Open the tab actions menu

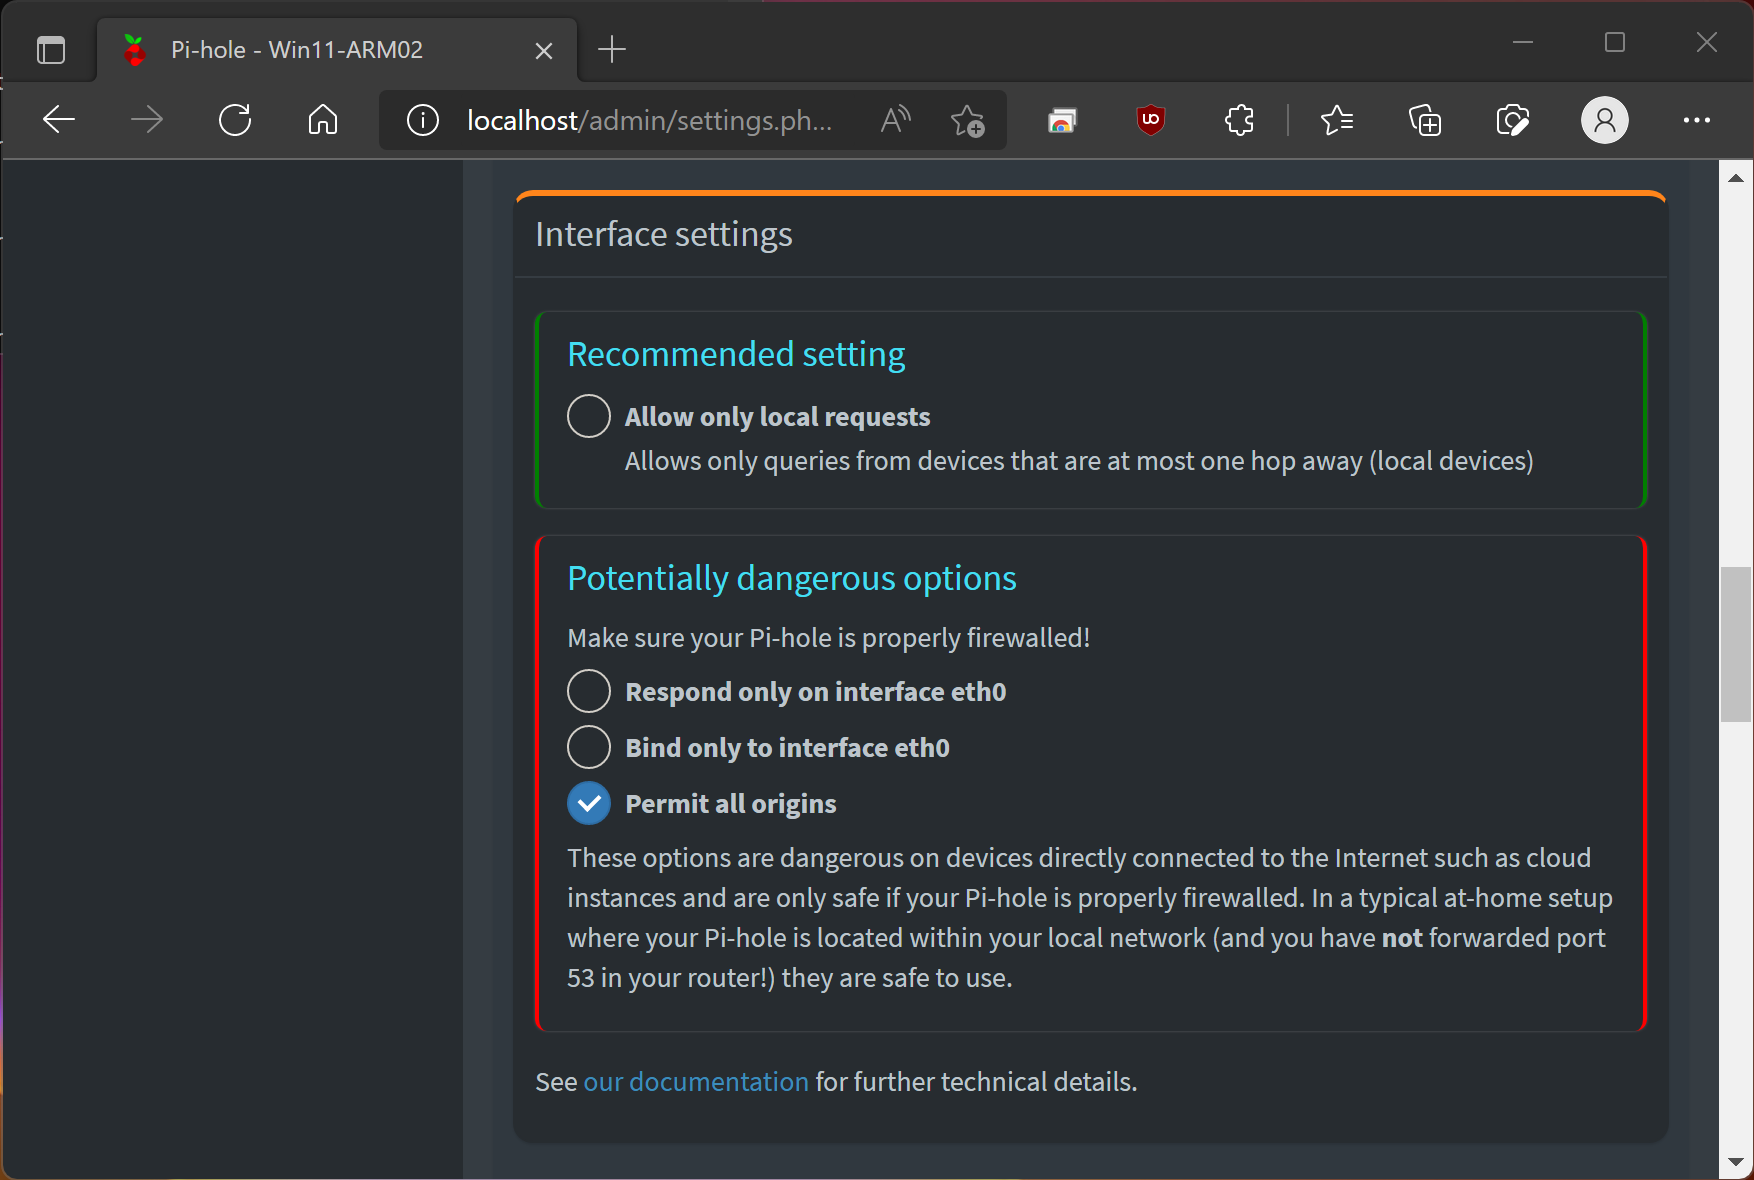point(51,50)
